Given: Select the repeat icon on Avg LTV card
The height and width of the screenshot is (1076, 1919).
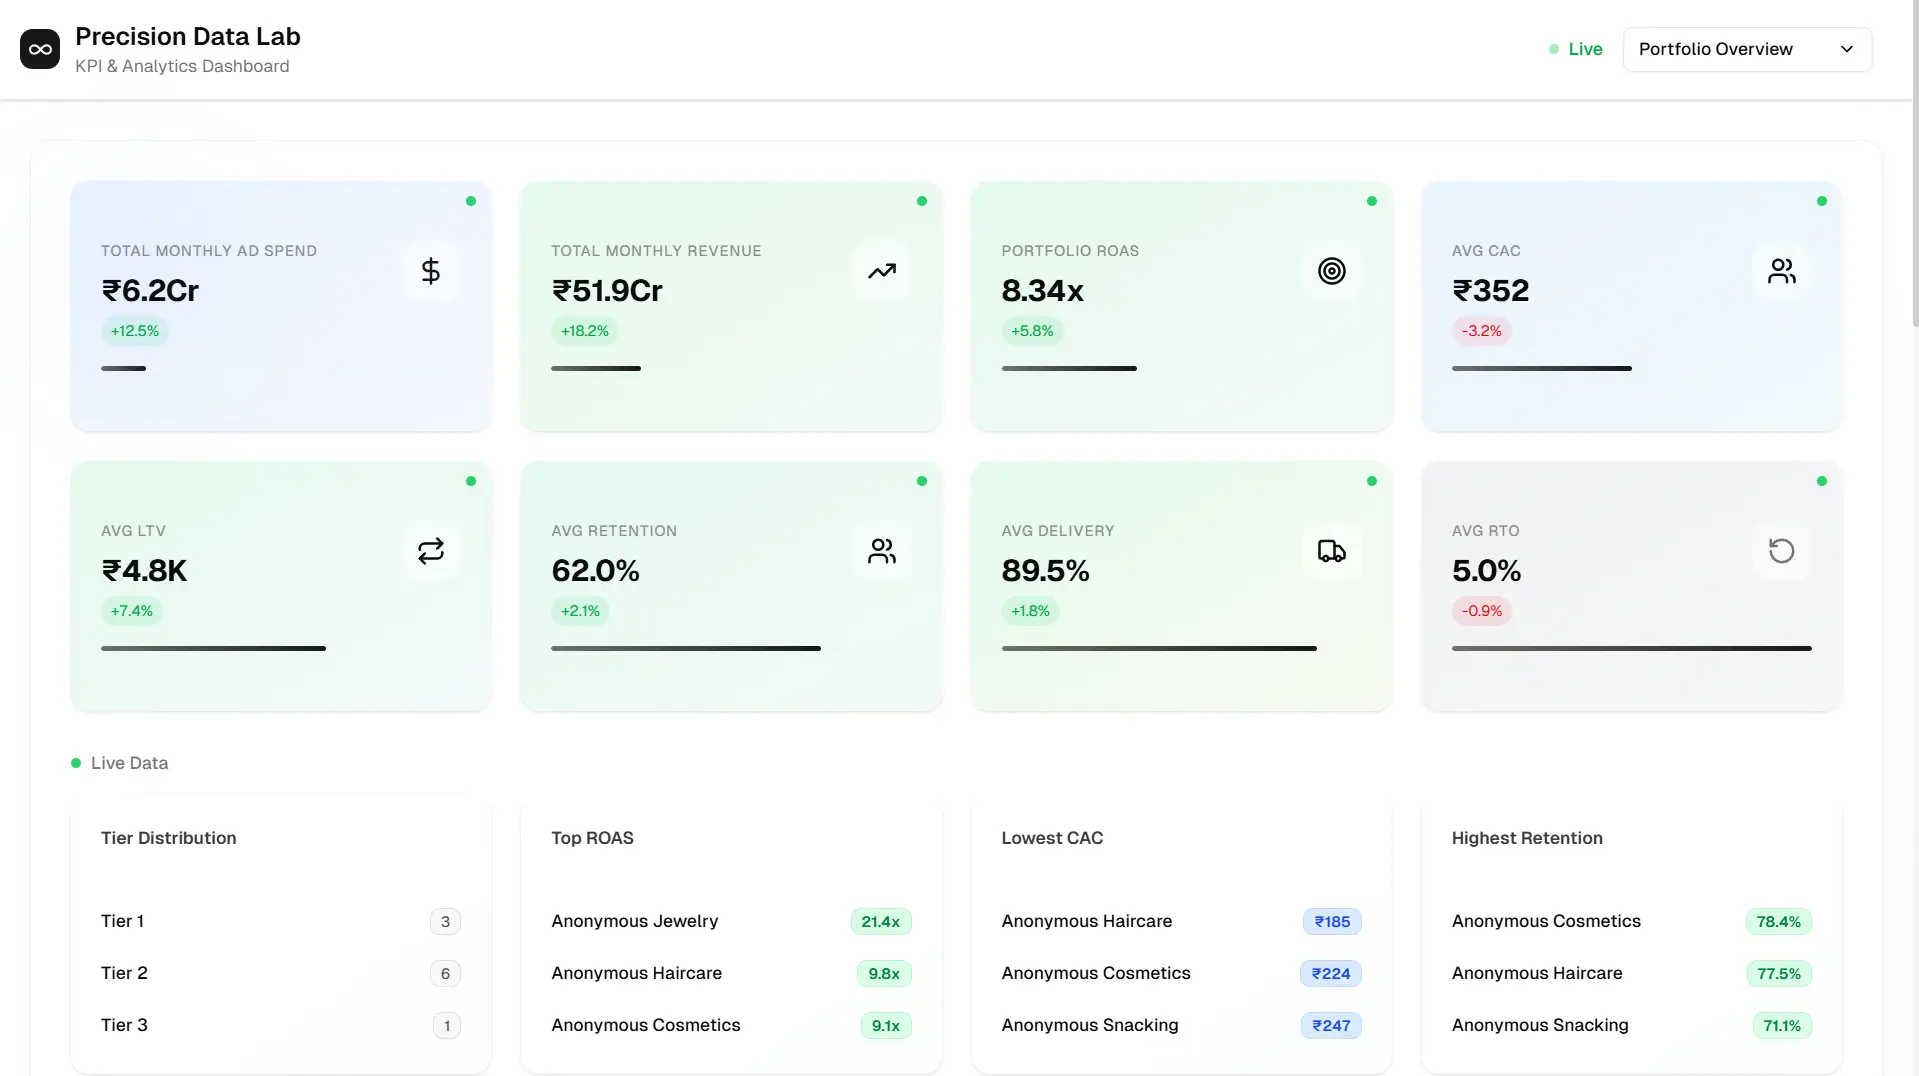Looking at the screenshot, I should 430,551.
